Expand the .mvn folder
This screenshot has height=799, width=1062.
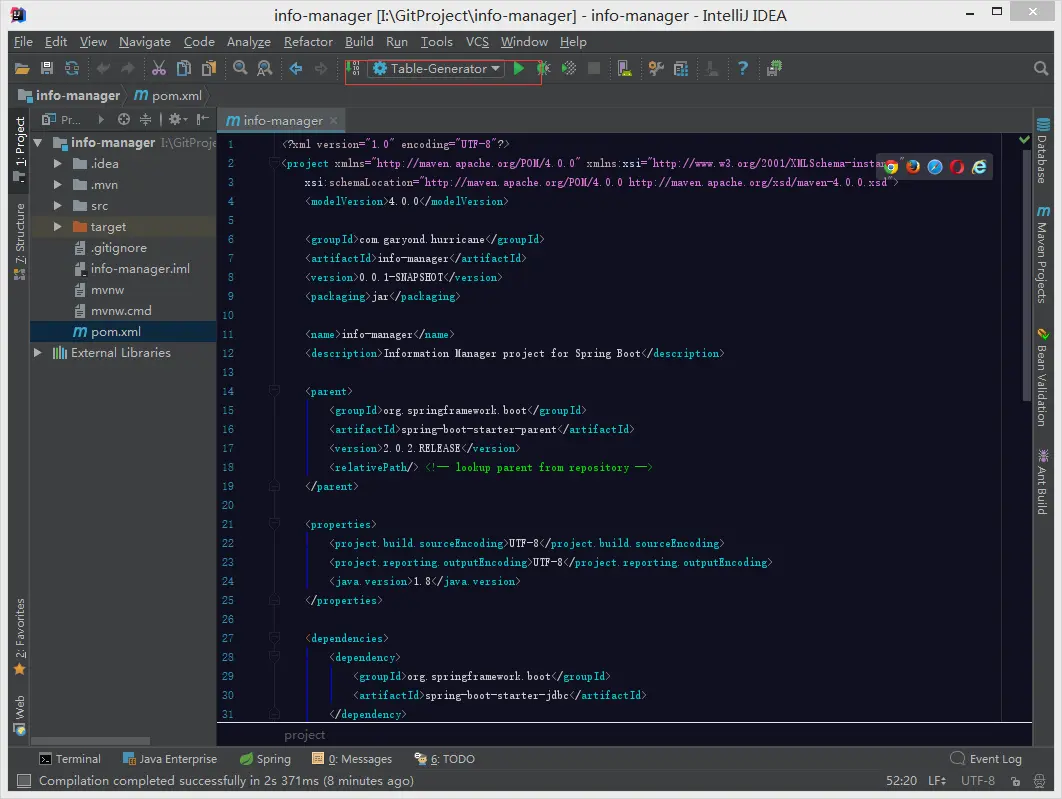coord(58,185)
